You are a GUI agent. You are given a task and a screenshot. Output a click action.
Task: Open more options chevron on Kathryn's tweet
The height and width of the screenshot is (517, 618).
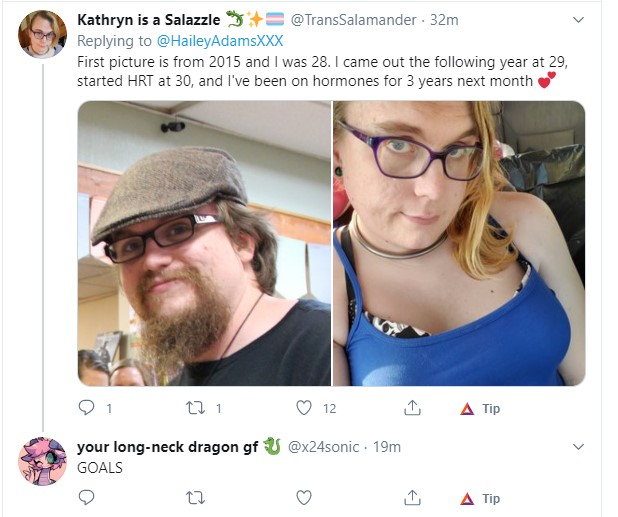tap(578, 20)
